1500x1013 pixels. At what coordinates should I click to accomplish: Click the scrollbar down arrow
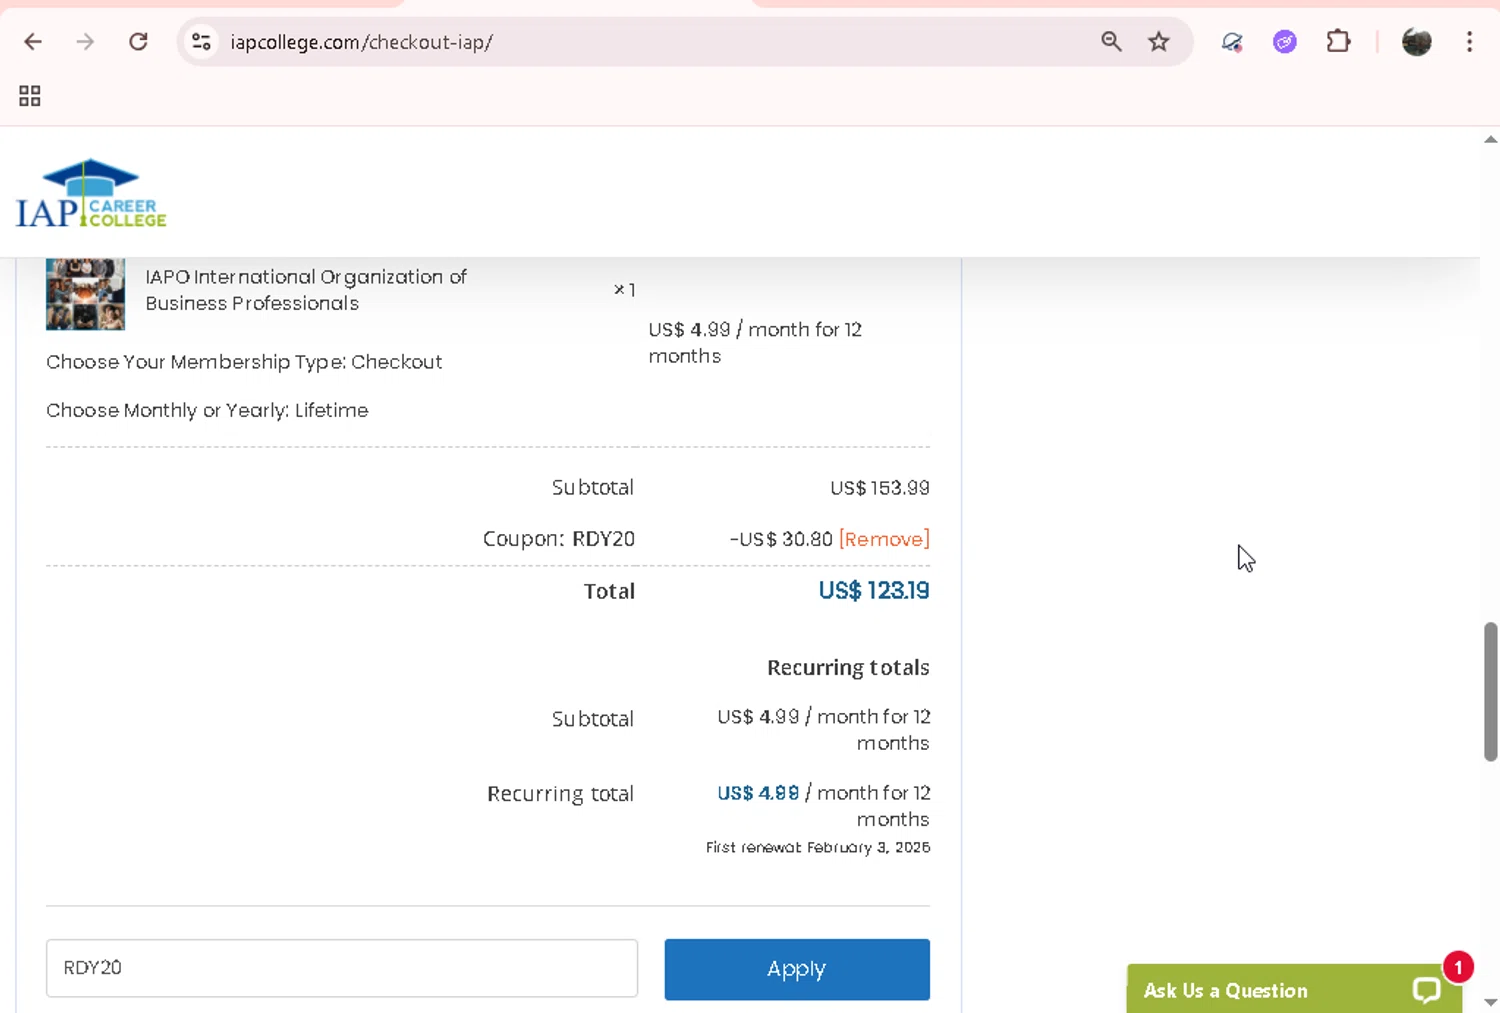point(1490,1002)
